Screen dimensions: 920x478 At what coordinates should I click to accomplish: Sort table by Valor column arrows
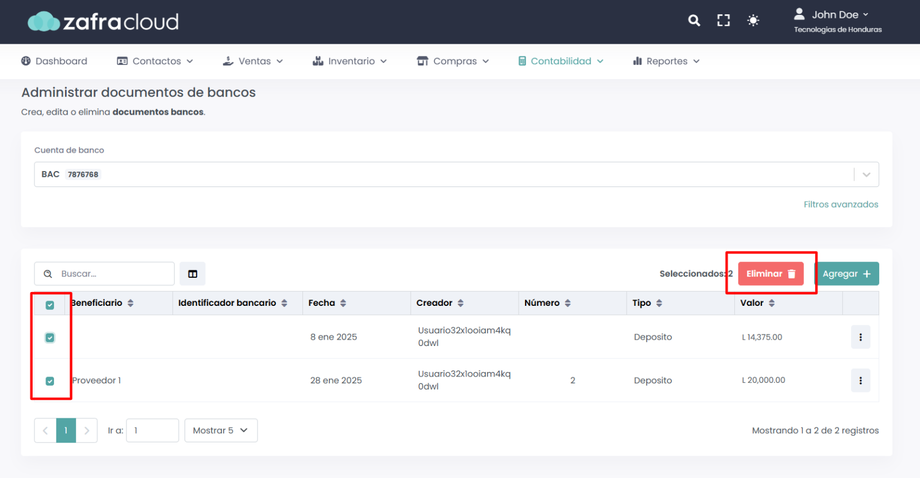771,303
